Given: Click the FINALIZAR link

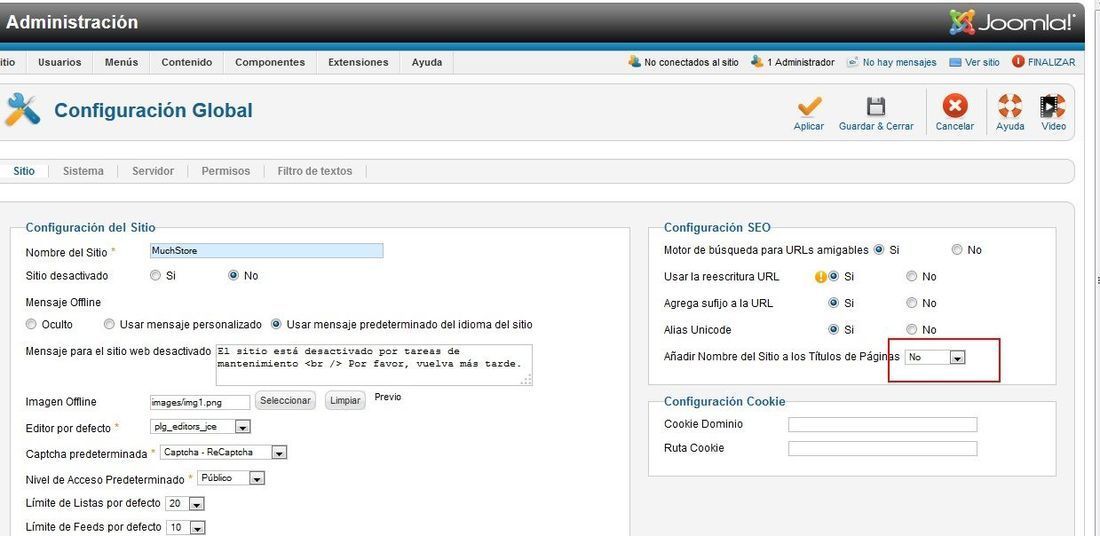Looking at the screenshot, I should tap(1051, 62).
